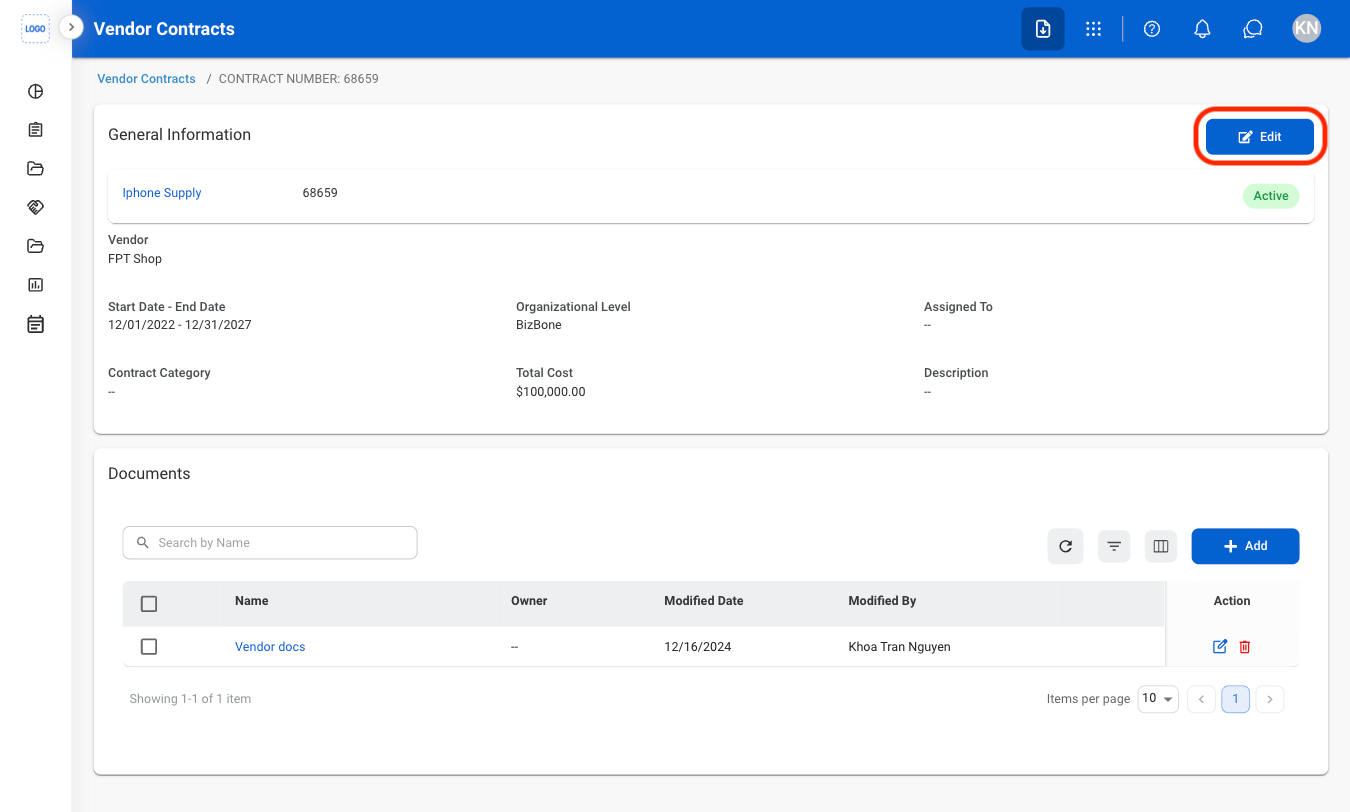The height and width of the screenshot is (812, 1350).
Task: Delete the Vendor docs row
Action: (x=1245, y=647)
